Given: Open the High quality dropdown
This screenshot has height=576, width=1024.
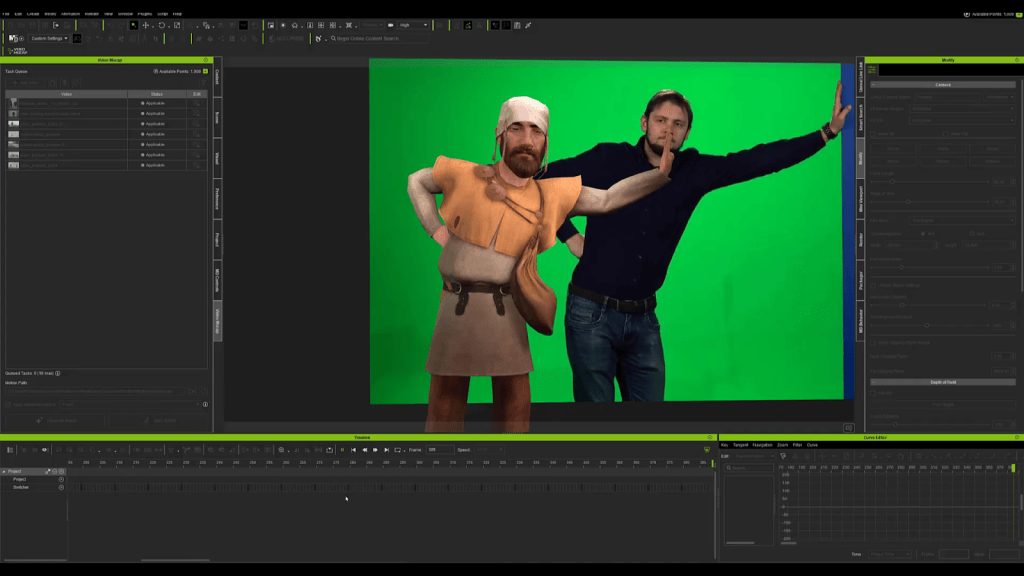Looking at the screenshot, I should click(x=413, y=25).
